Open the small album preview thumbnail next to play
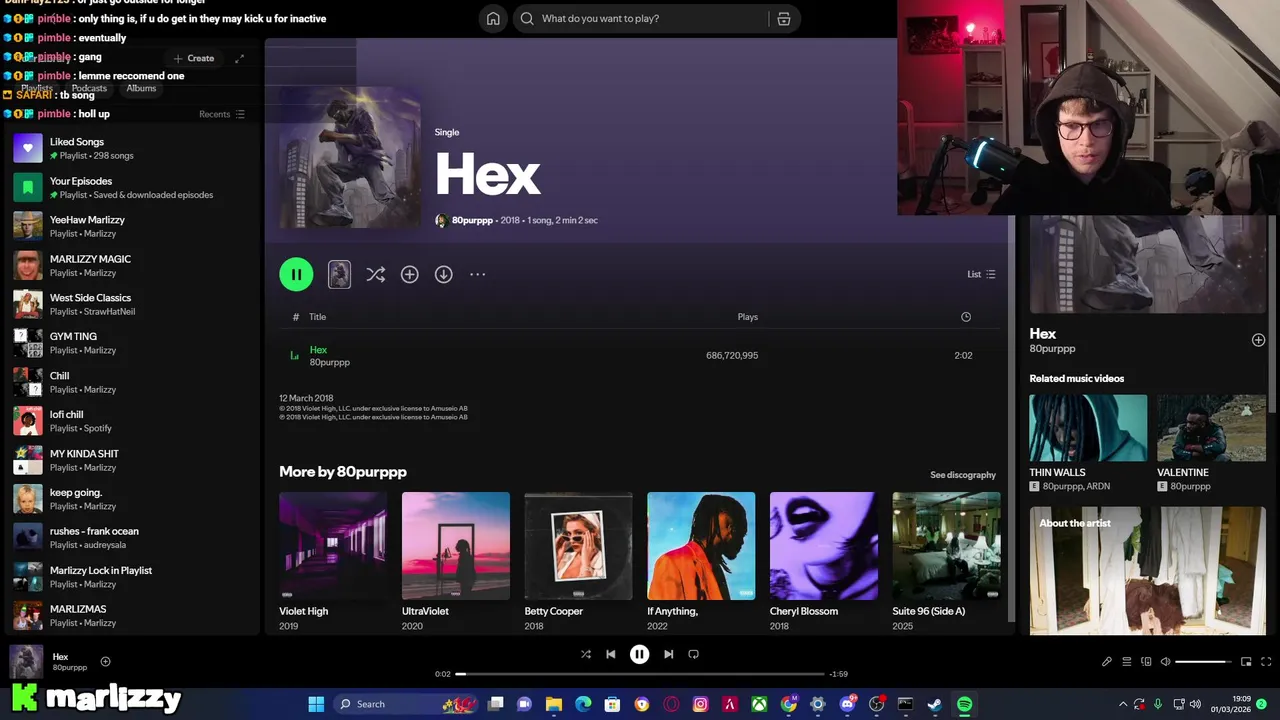This screenshot has height=720, width=1280. coord(339,274)
